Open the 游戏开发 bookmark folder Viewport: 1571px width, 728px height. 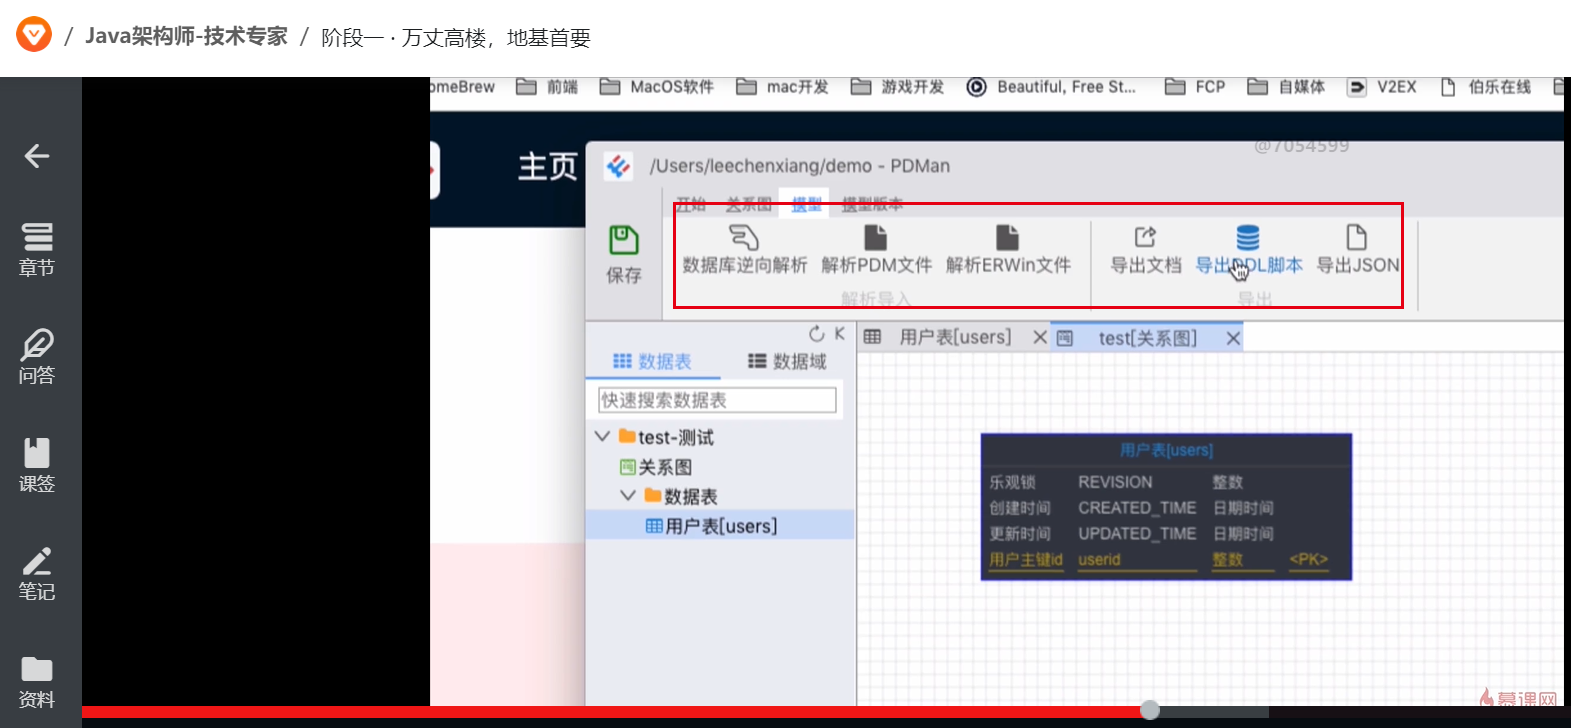point(898,87)
